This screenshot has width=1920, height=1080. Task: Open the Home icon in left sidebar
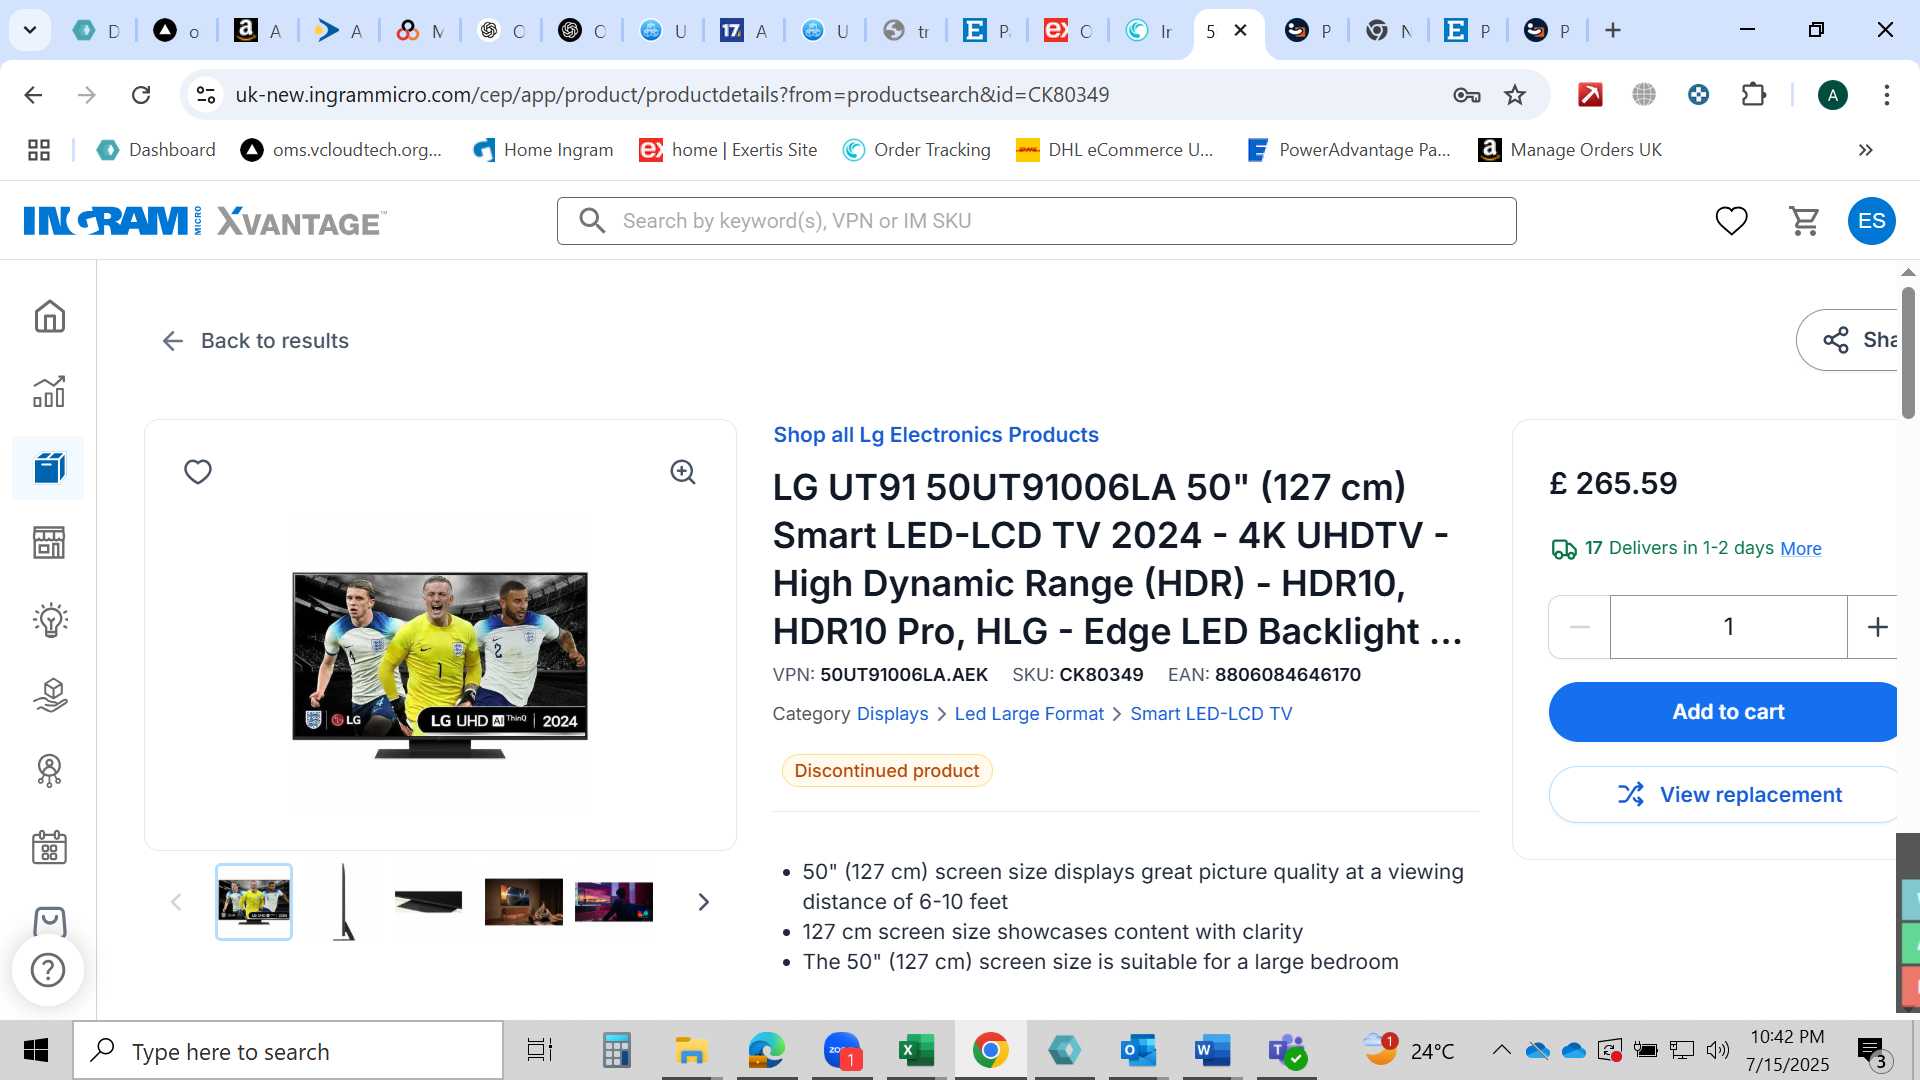[x=49, y=316]
